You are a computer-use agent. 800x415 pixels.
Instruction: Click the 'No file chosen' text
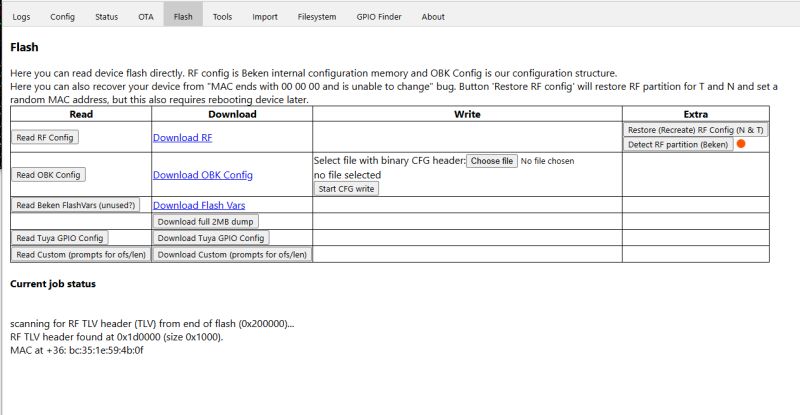point(547,161)
